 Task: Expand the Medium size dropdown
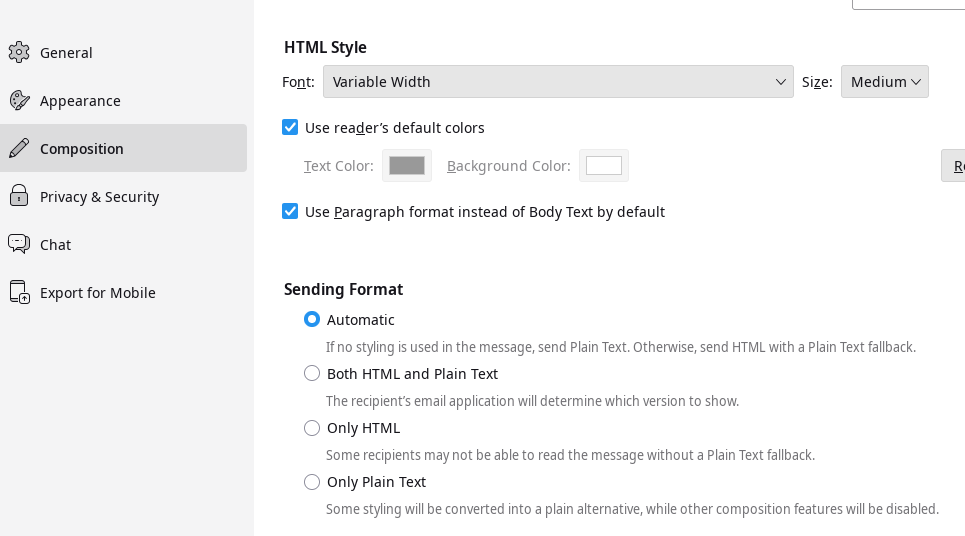point(884,82)
